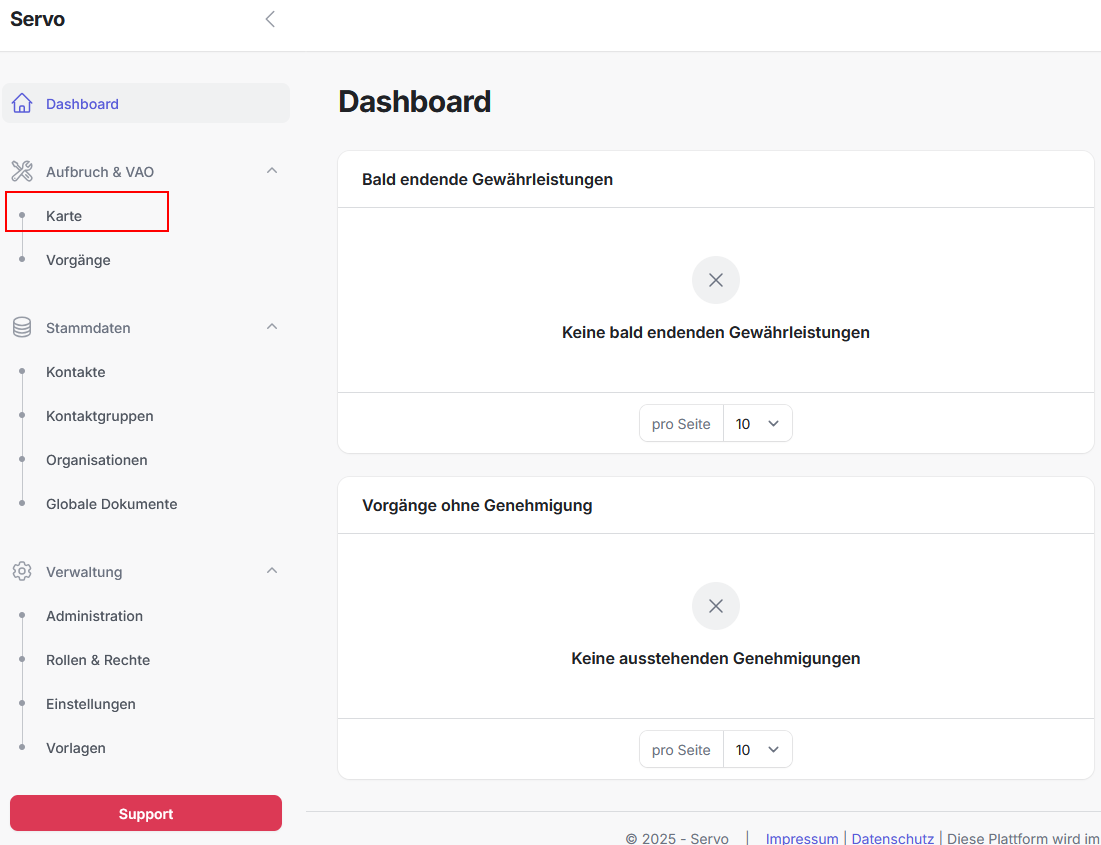1101x845 pixels.
Task: Collapse the Aufbruch & VAO section
Action: tap(271, 170)
